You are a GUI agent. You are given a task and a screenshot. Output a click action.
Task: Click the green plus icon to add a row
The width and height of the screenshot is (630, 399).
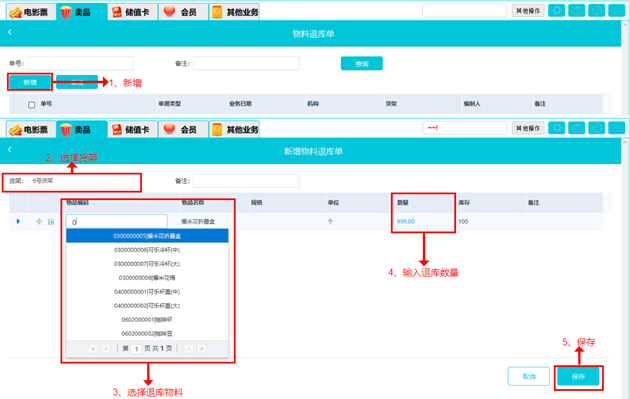click(x=39, y=221)
